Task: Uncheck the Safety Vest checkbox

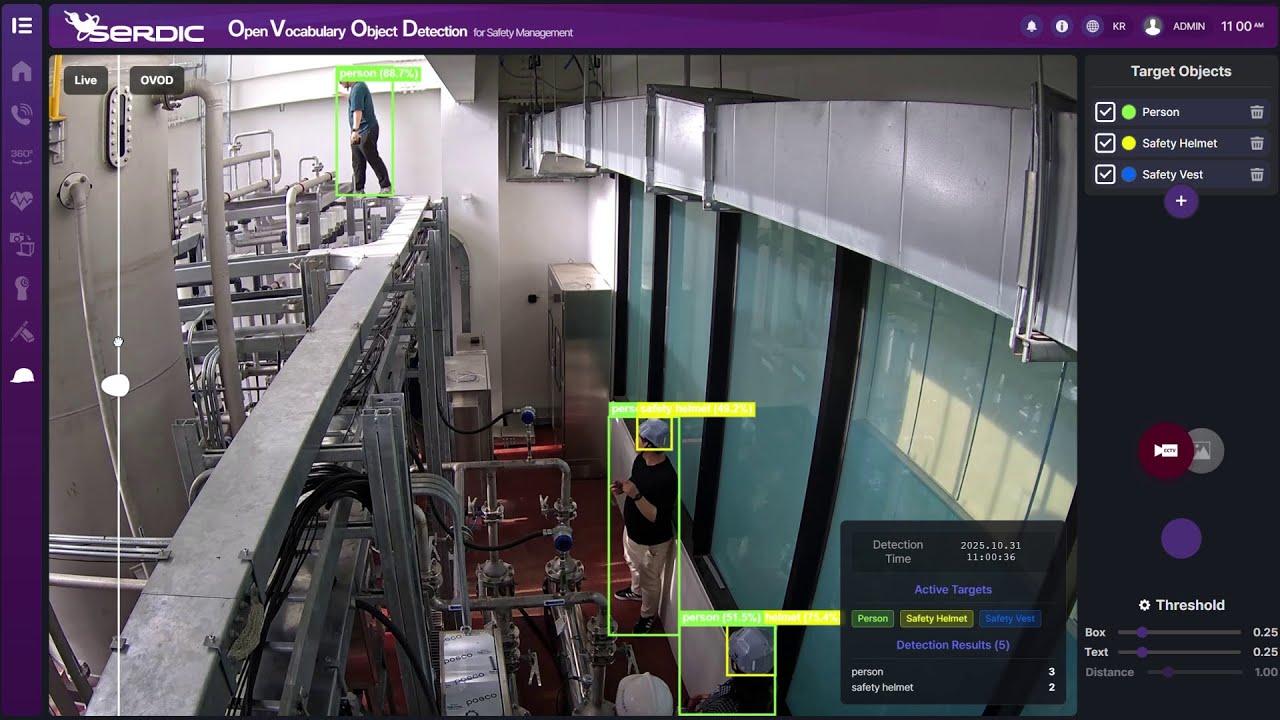Action: (x=1105, y=174)
